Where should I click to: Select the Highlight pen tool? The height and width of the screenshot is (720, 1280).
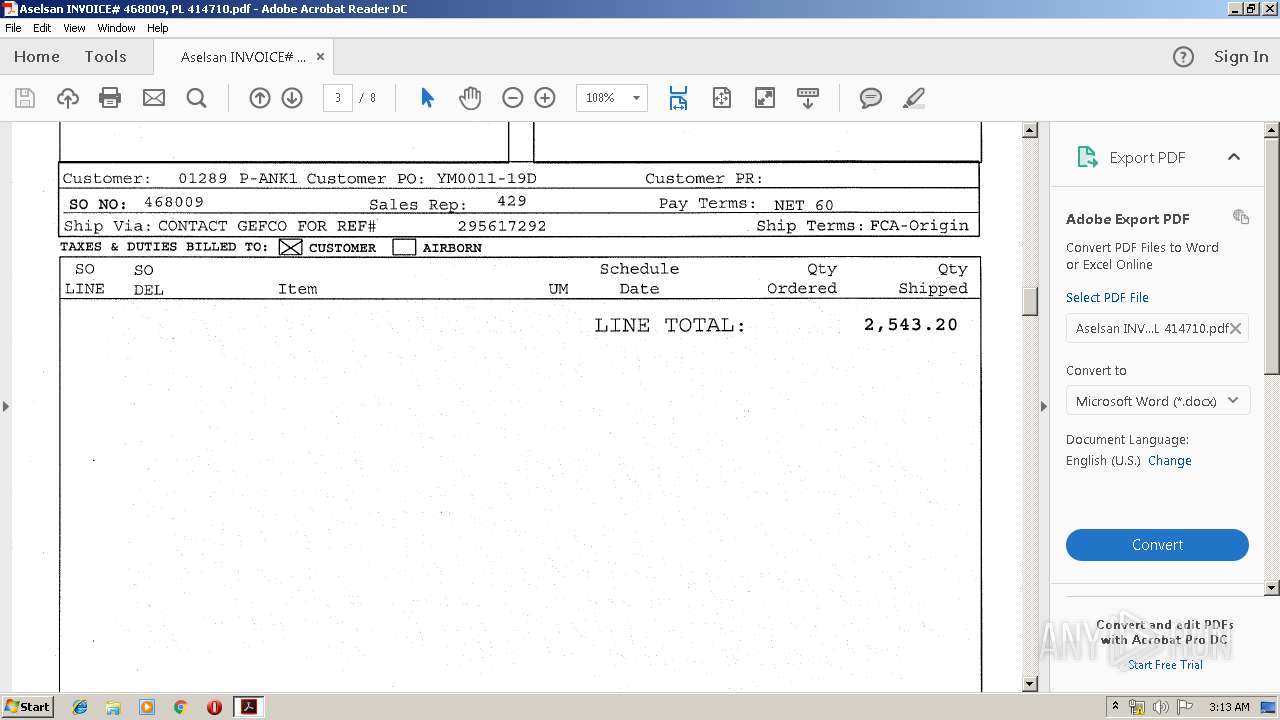[x=913, y=98]
